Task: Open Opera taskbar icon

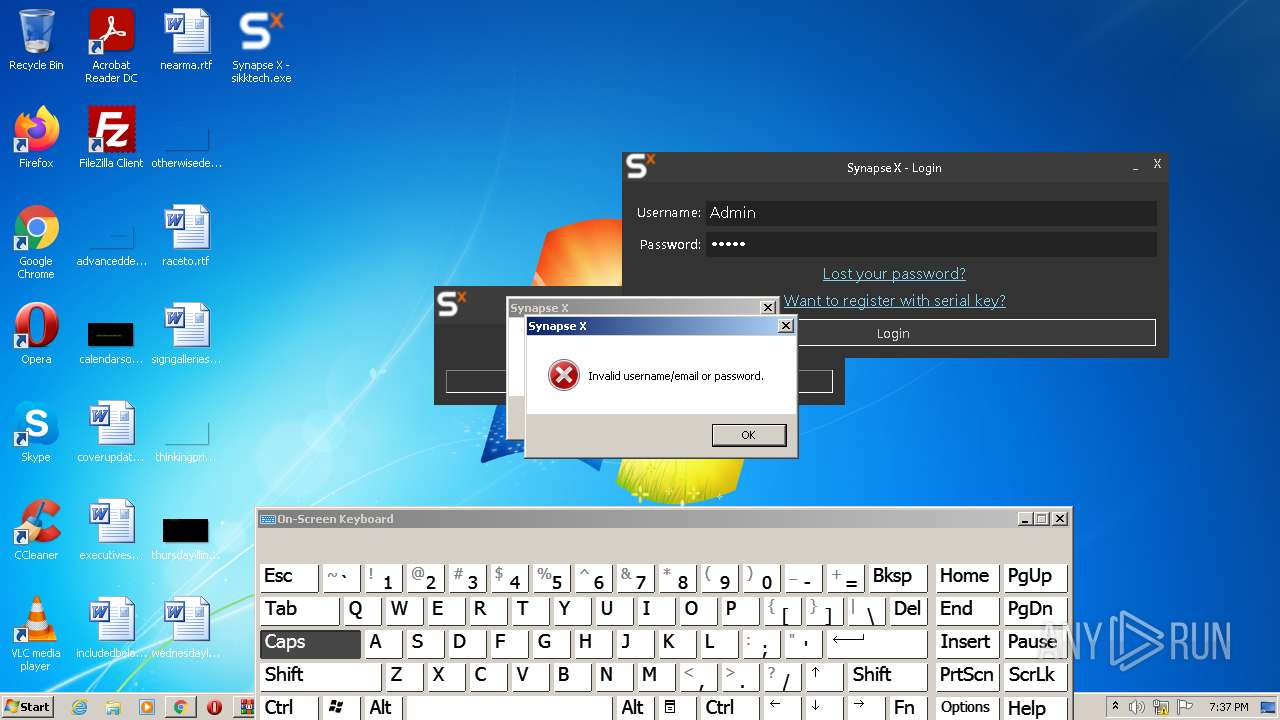Action: point(214,707)
